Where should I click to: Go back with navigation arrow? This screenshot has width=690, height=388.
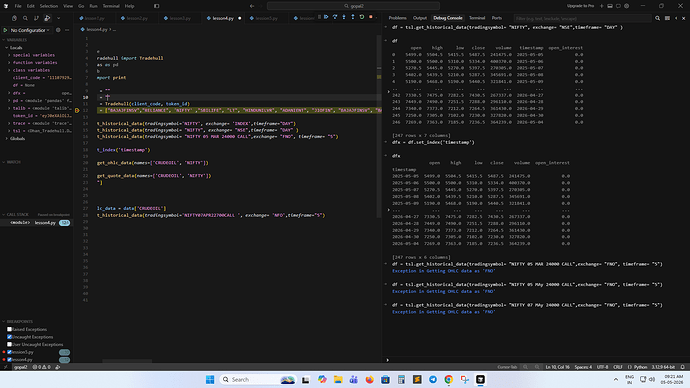tap(252, 6)
